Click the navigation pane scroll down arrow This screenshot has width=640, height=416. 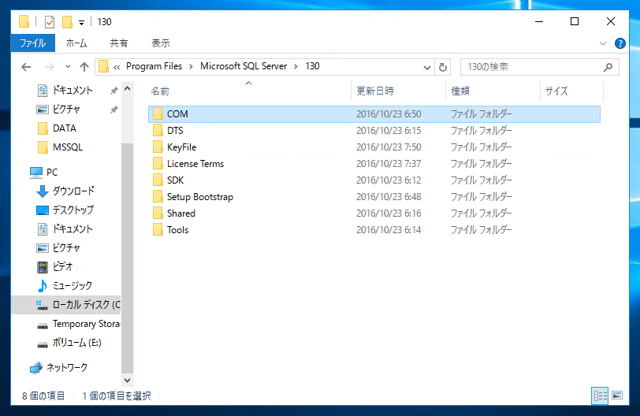click(x=127, y=380)
